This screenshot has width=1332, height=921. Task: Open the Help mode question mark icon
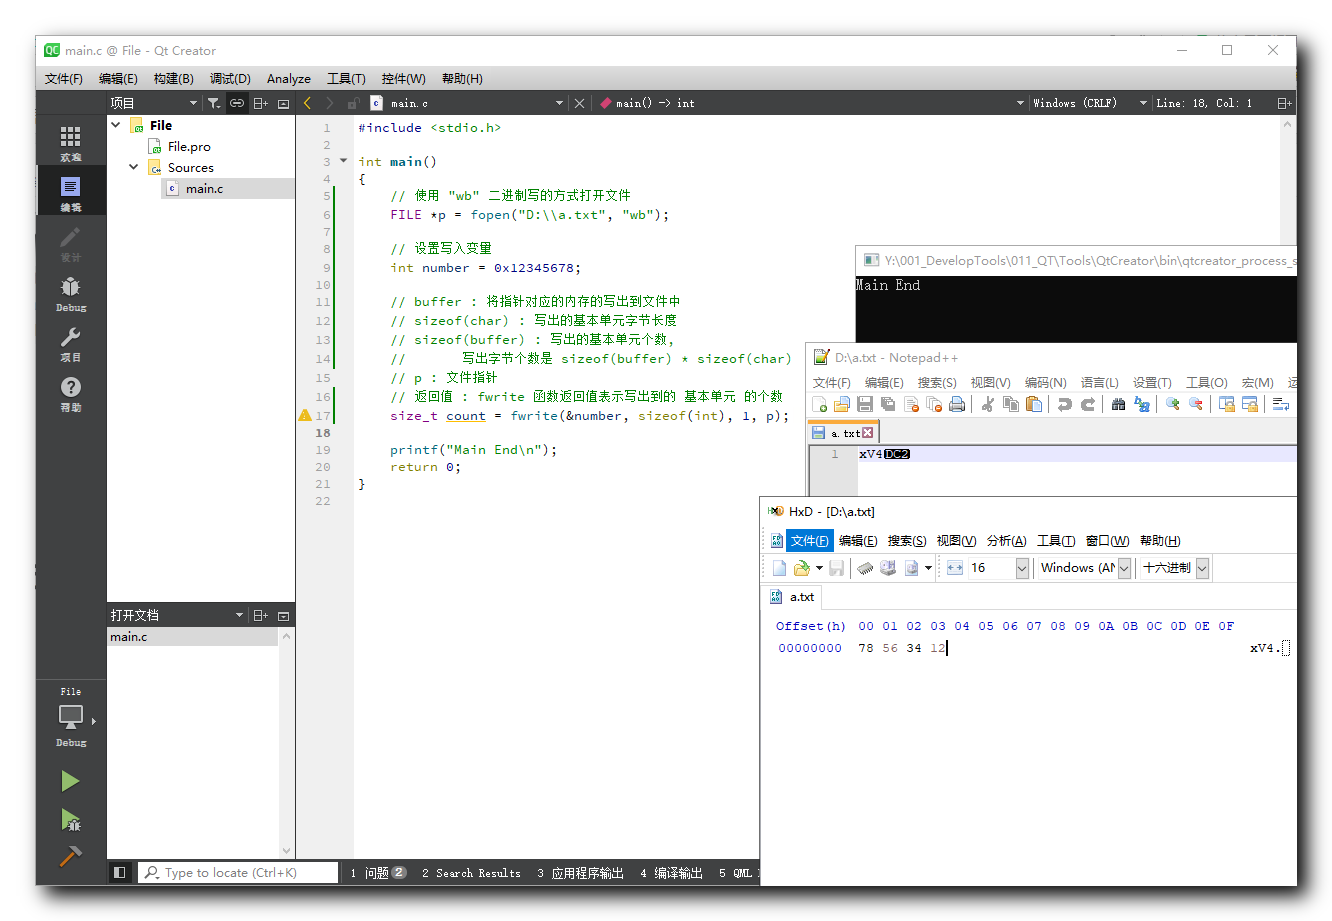[70, 393]
